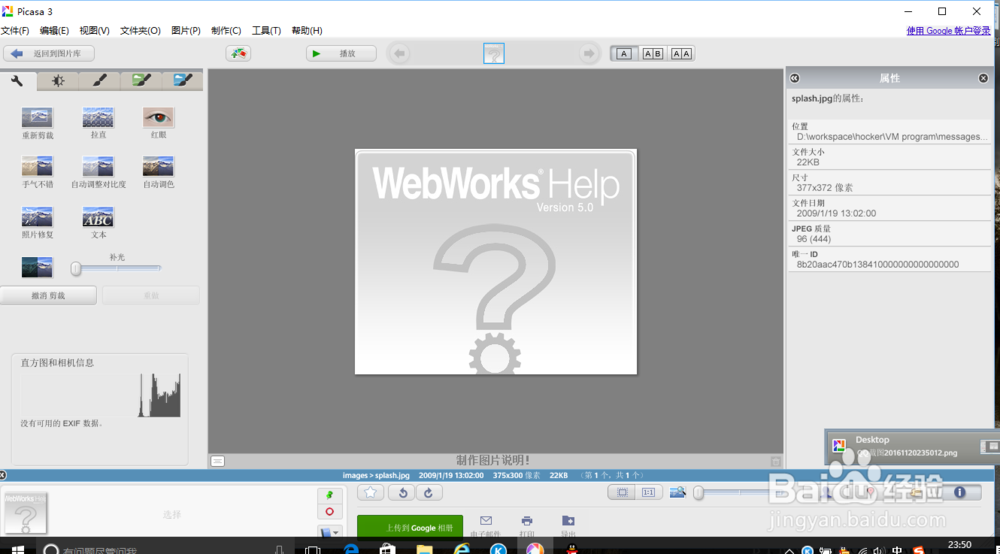Click the 导出 export icon
The image size is (1000, 554).
click(x=568, y=525)
